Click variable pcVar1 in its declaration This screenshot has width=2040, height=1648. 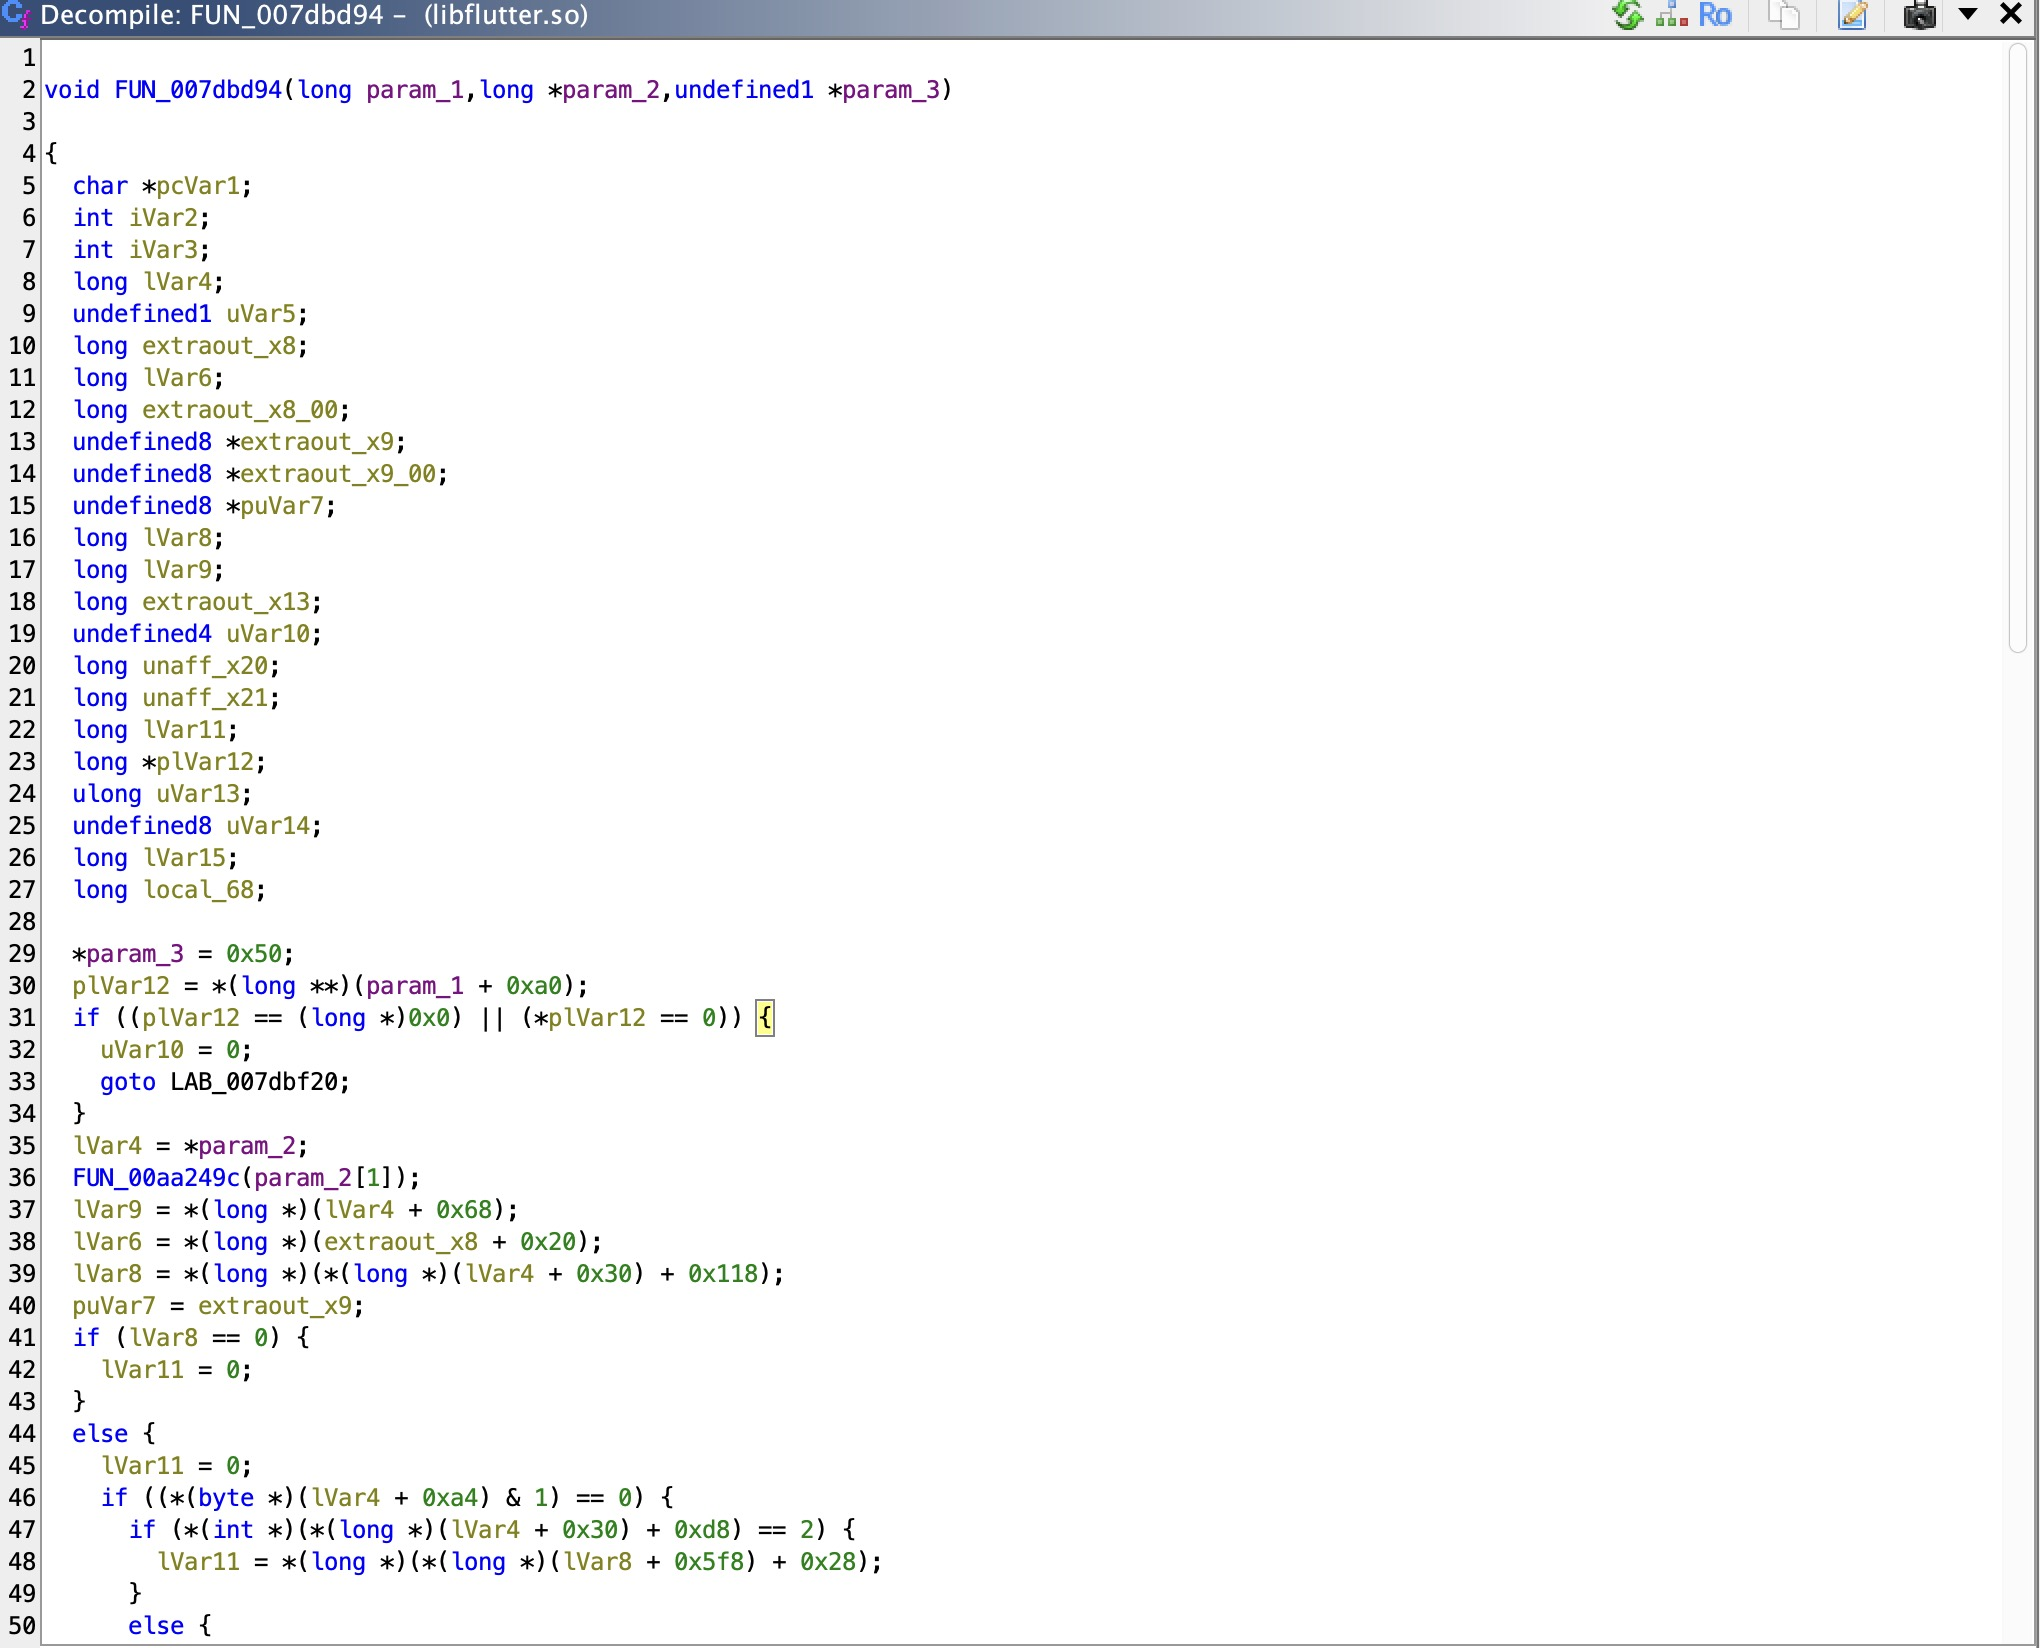pos(198,186)
